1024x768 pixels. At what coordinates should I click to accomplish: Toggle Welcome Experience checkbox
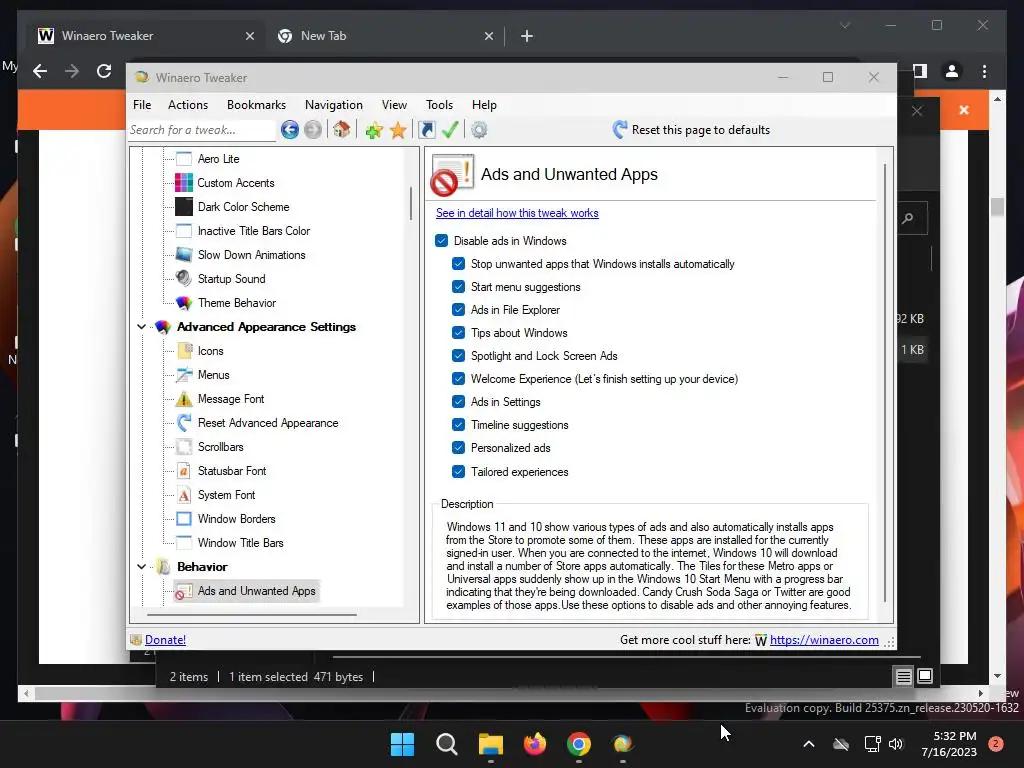coord(458,379)
